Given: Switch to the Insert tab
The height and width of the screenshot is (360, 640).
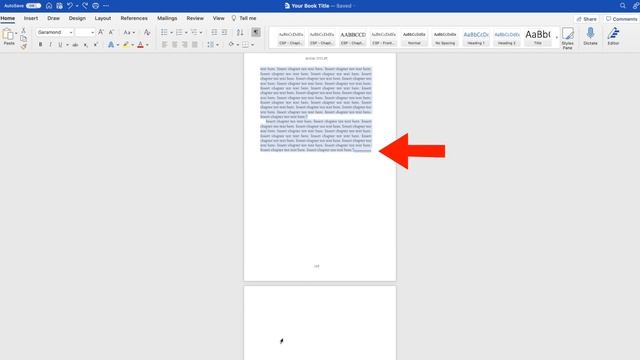Looking at the screenshot, I should 31,18.
